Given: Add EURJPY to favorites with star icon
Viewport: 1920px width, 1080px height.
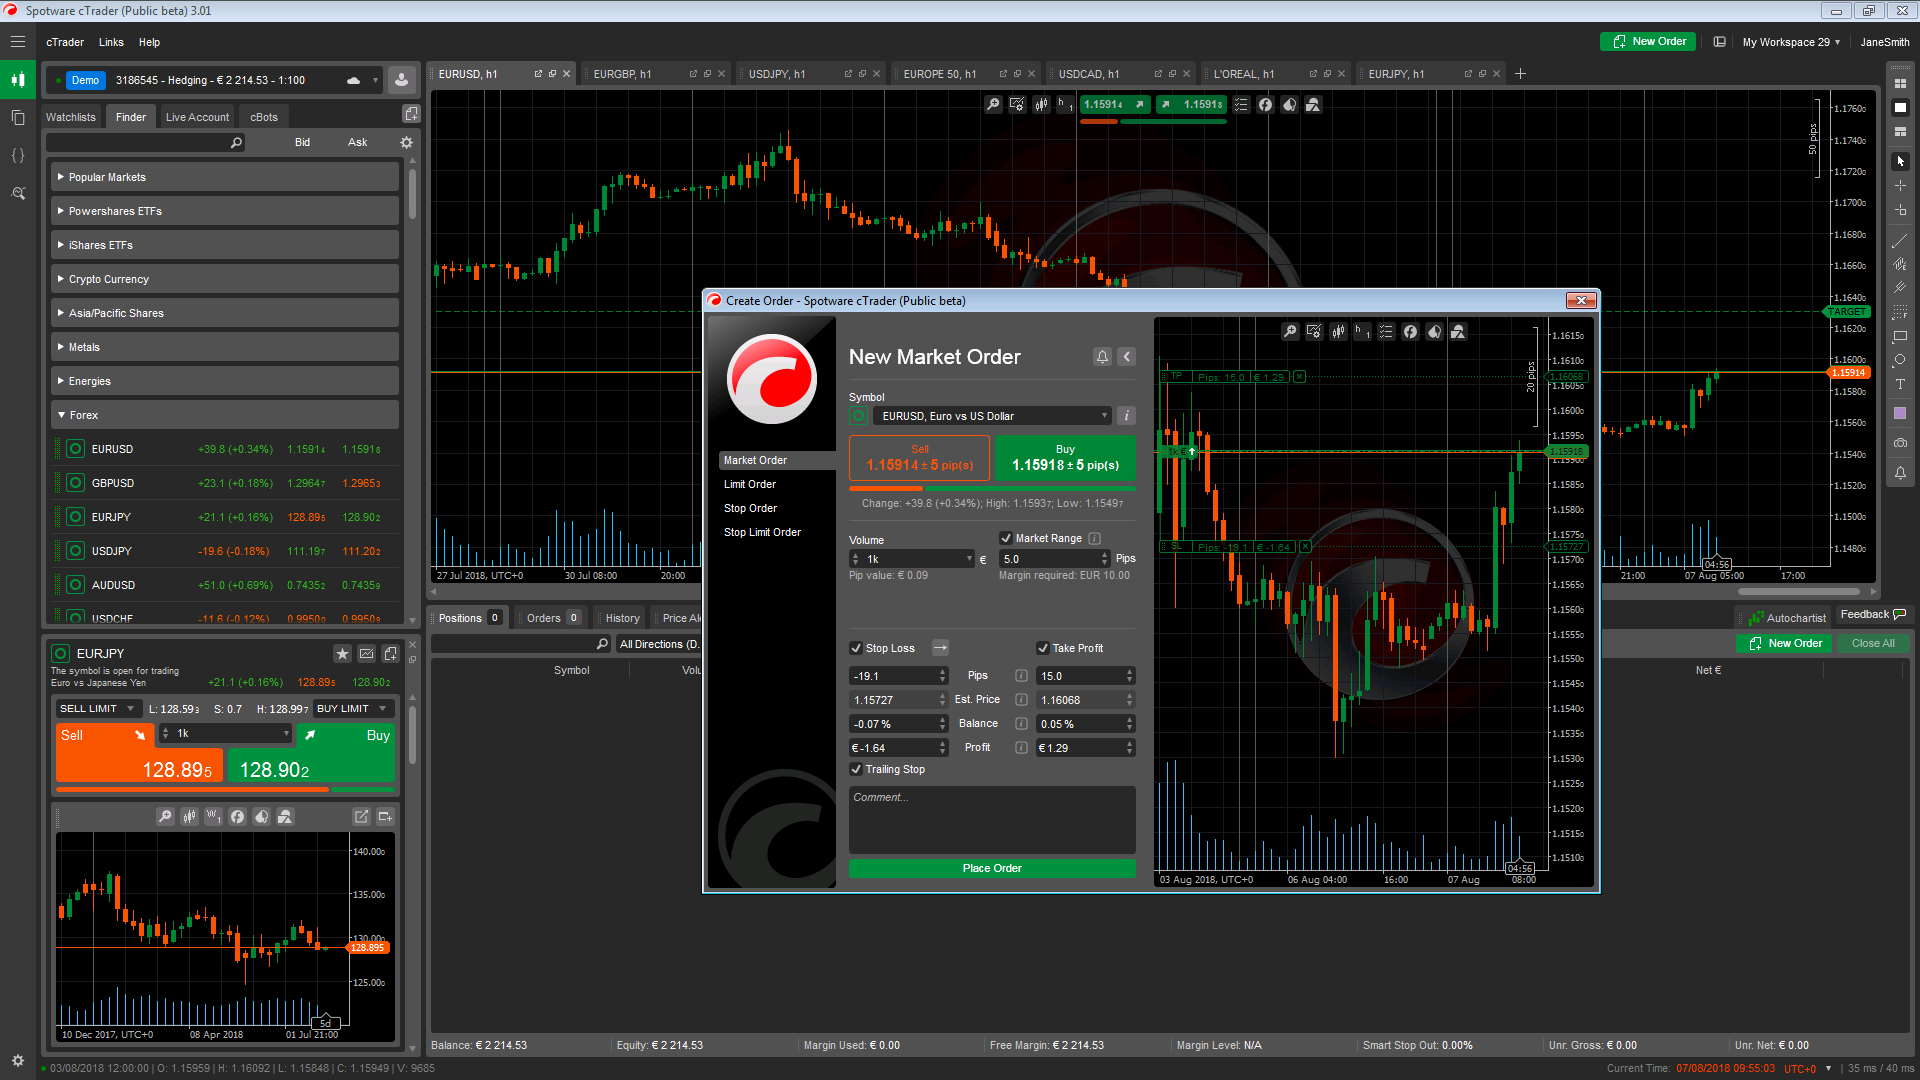Looking at the screenshot, I should pyautogui.click(x=342, y=654).
